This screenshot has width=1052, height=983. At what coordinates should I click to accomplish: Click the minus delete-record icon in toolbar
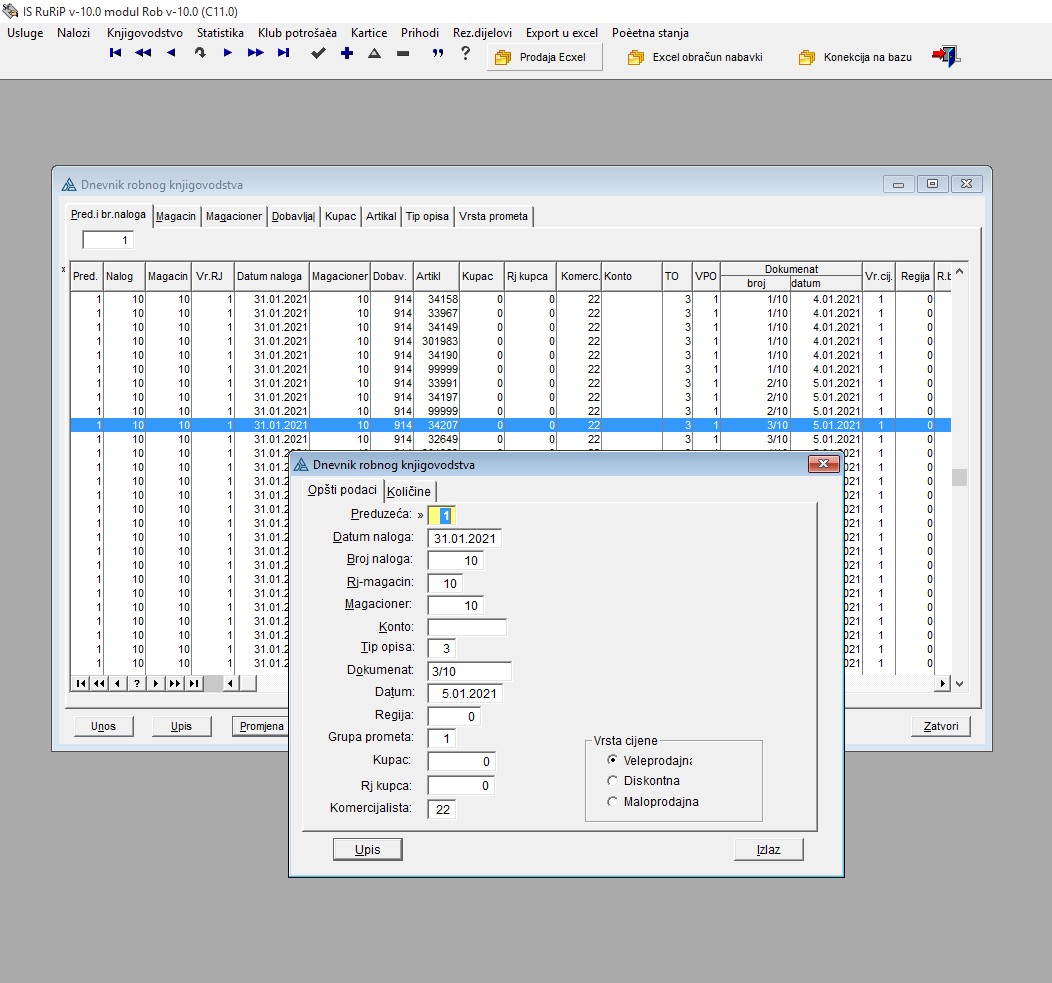pos(402,54)
